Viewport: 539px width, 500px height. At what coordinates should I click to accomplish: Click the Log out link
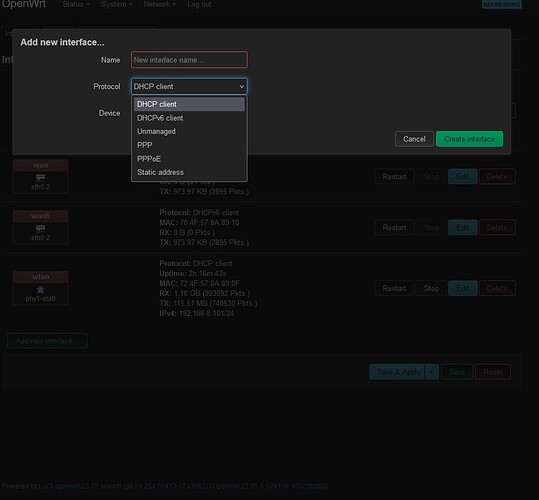coord(199,4)
